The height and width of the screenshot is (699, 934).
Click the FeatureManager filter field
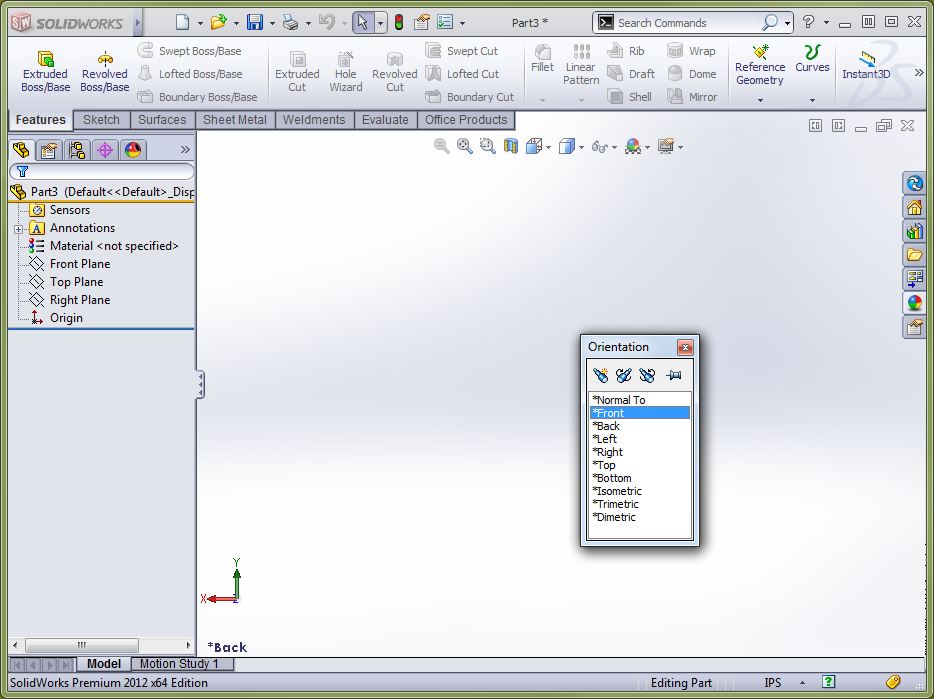[102, 172]
